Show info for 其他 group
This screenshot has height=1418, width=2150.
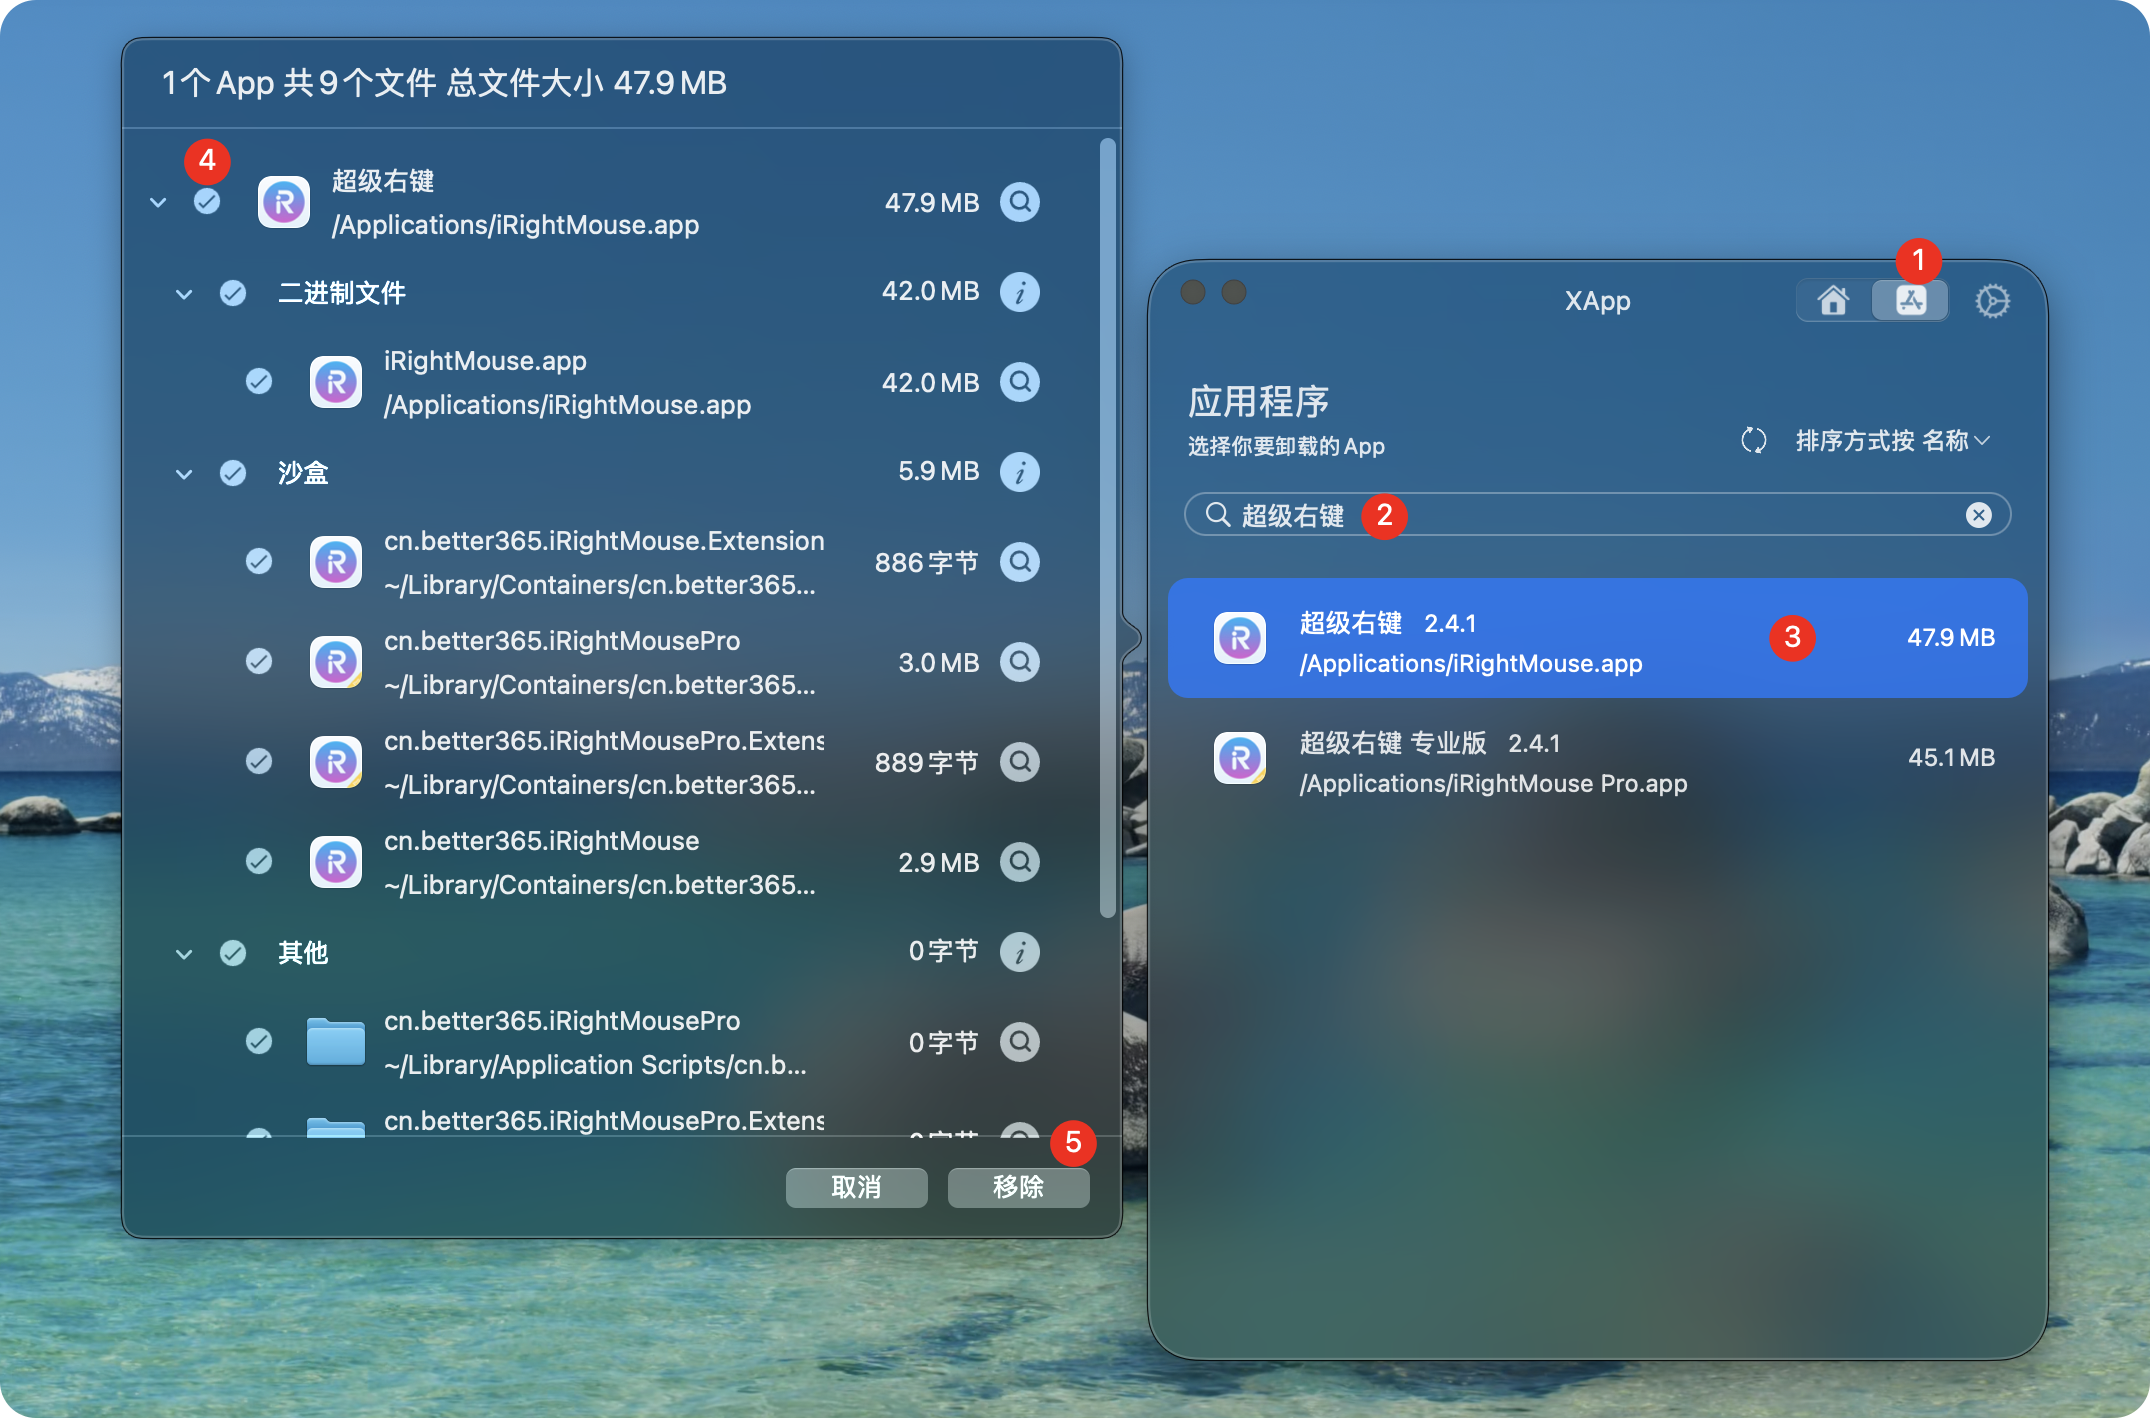(x=1020, y=952)
